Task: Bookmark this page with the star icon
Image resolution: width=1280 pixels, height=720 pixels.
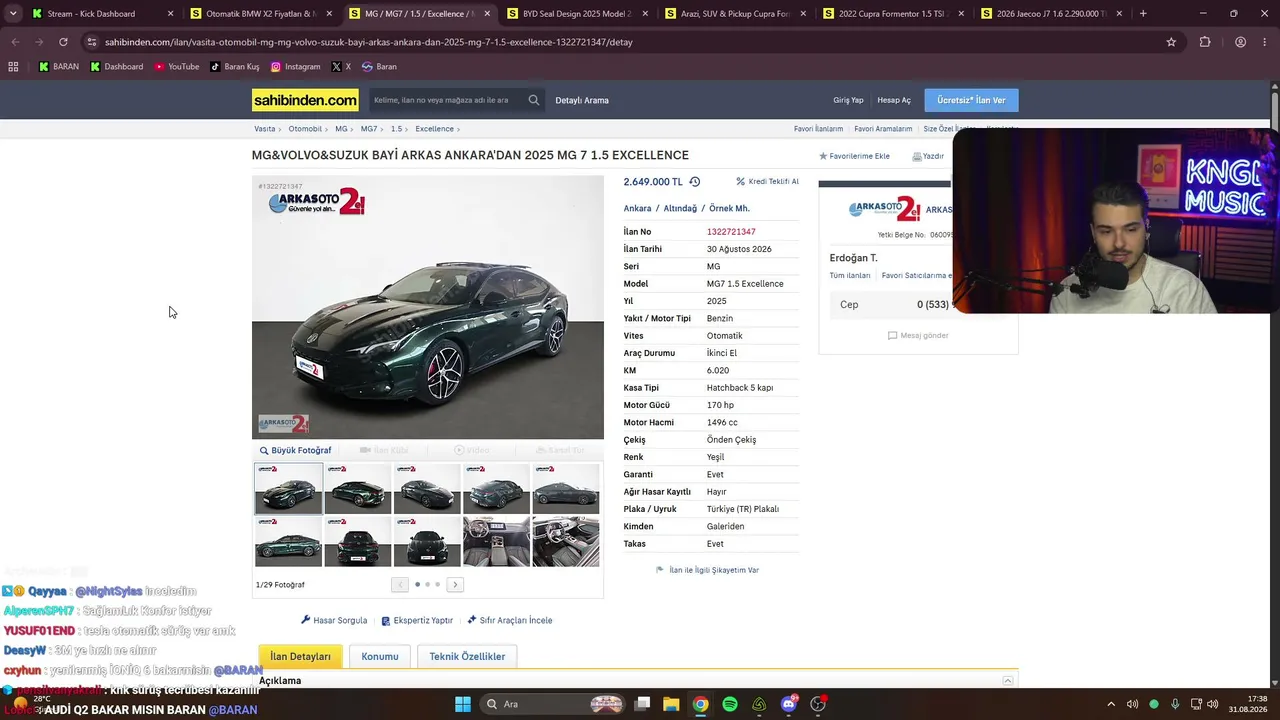Action: point(1171,42)
